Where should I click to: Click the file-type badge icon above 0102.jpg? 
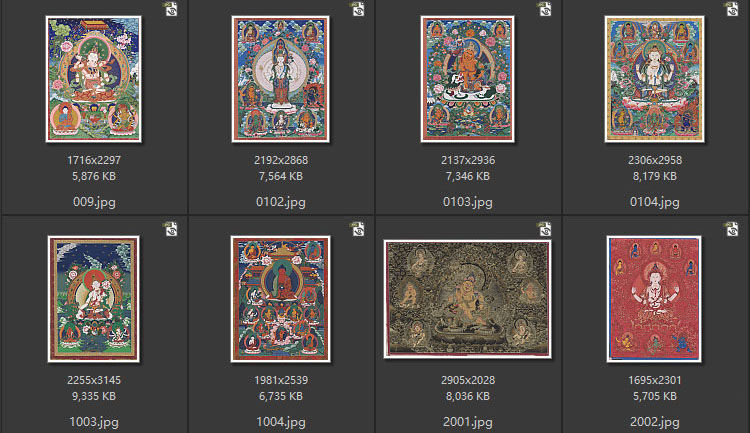coord(358,9)
